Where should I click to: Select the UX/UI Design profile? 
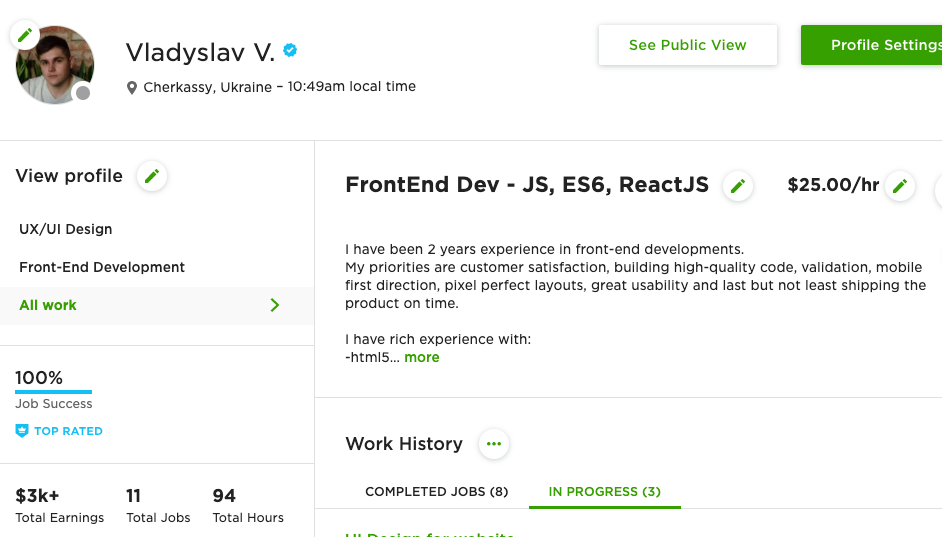[65, 229]
